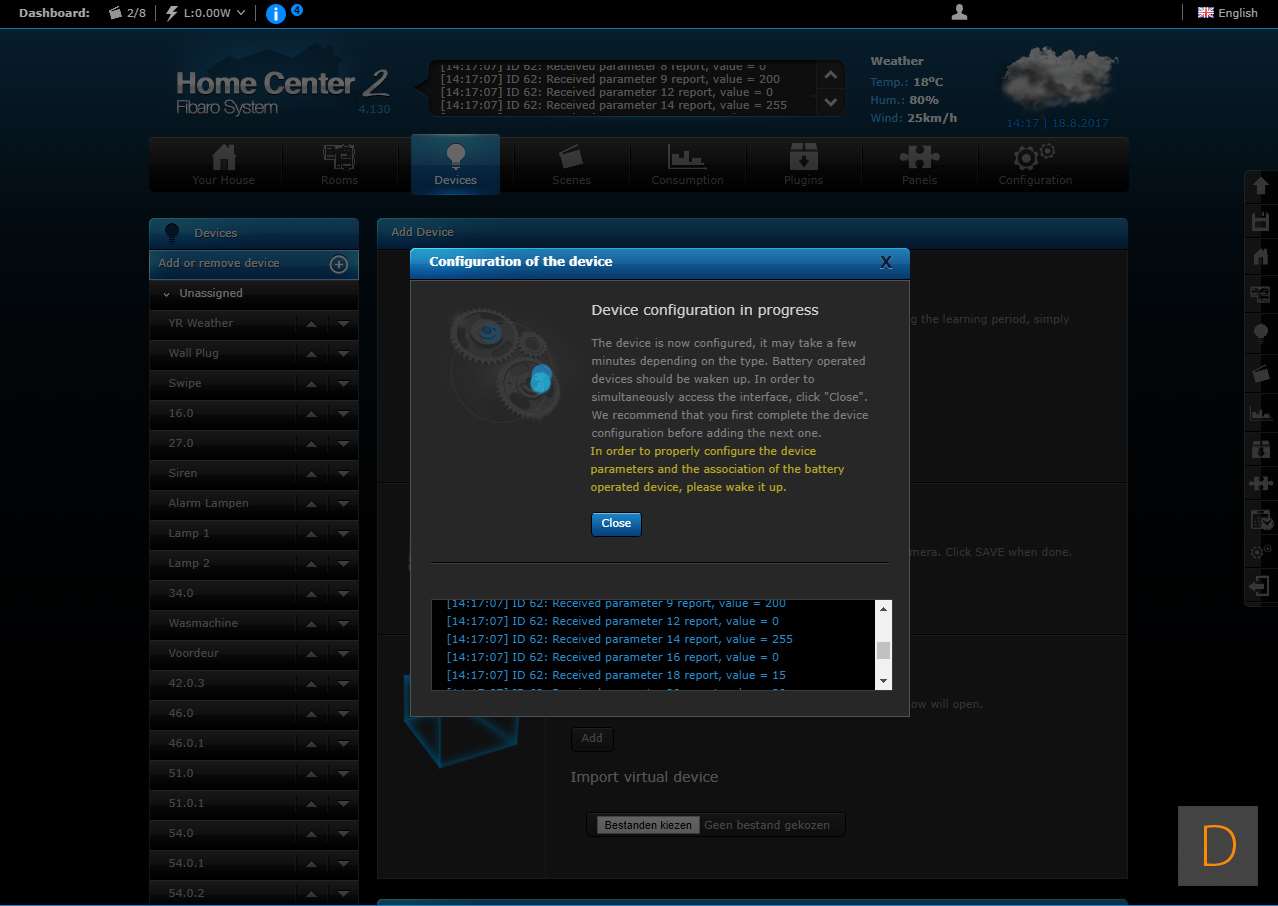Click the logout icon in right sidebar
Image resolution: width=1278 pixels, height=906 pixels.
coord(1260,586)
